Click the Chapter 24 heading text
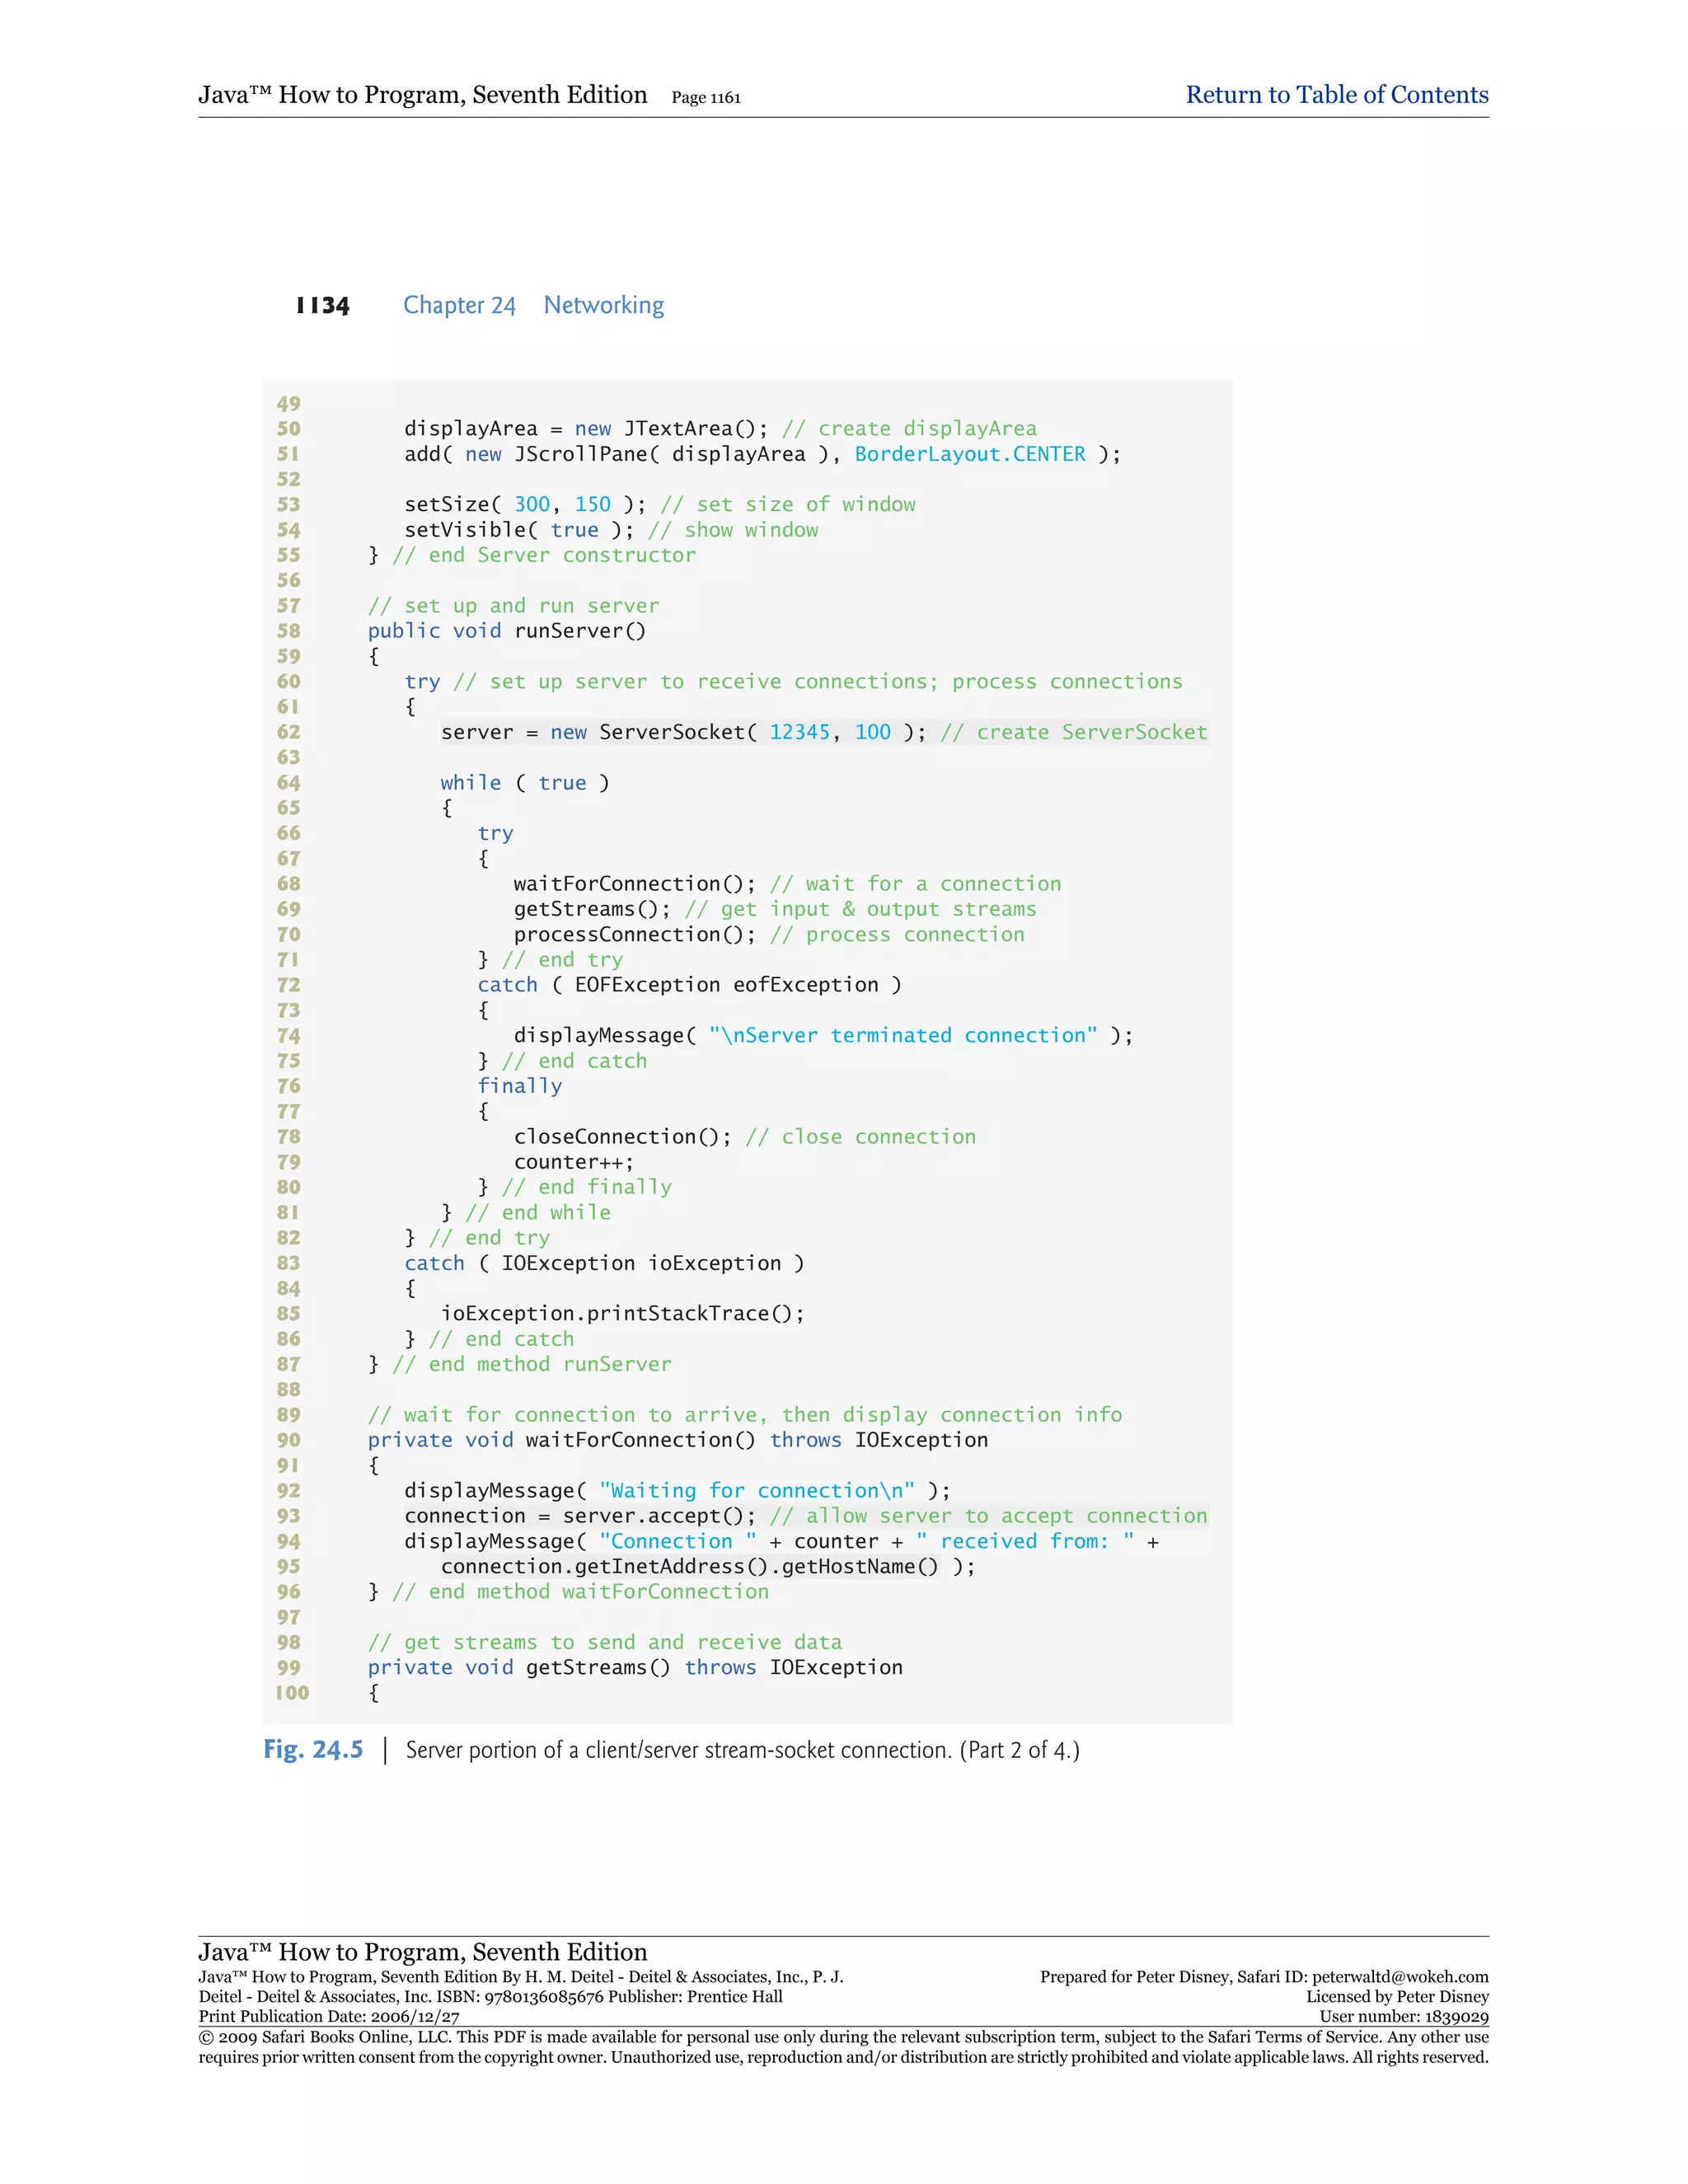Screen dimensions: 1688x2184 pyautogui.click(x=459, y=305)
